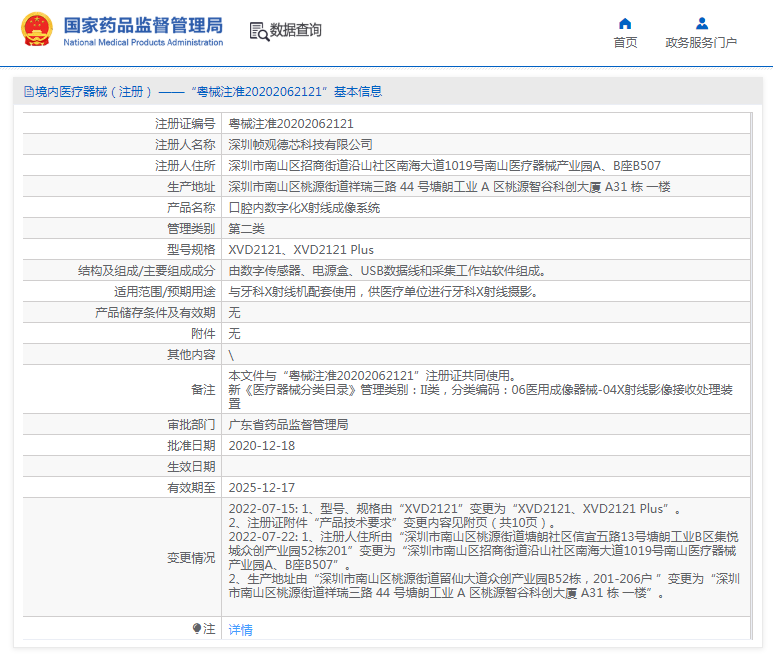Click the 有效期至 label cell
Viewport: 773px width, 655px height.
pyautogui.click(x=122, y=487)
